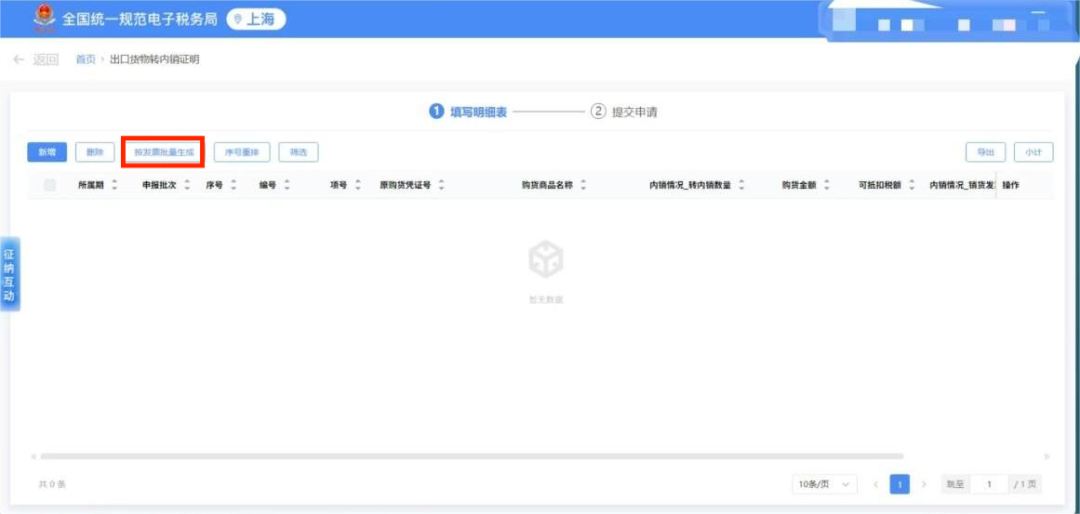Click the jump-to page number input

pos(989,484)
